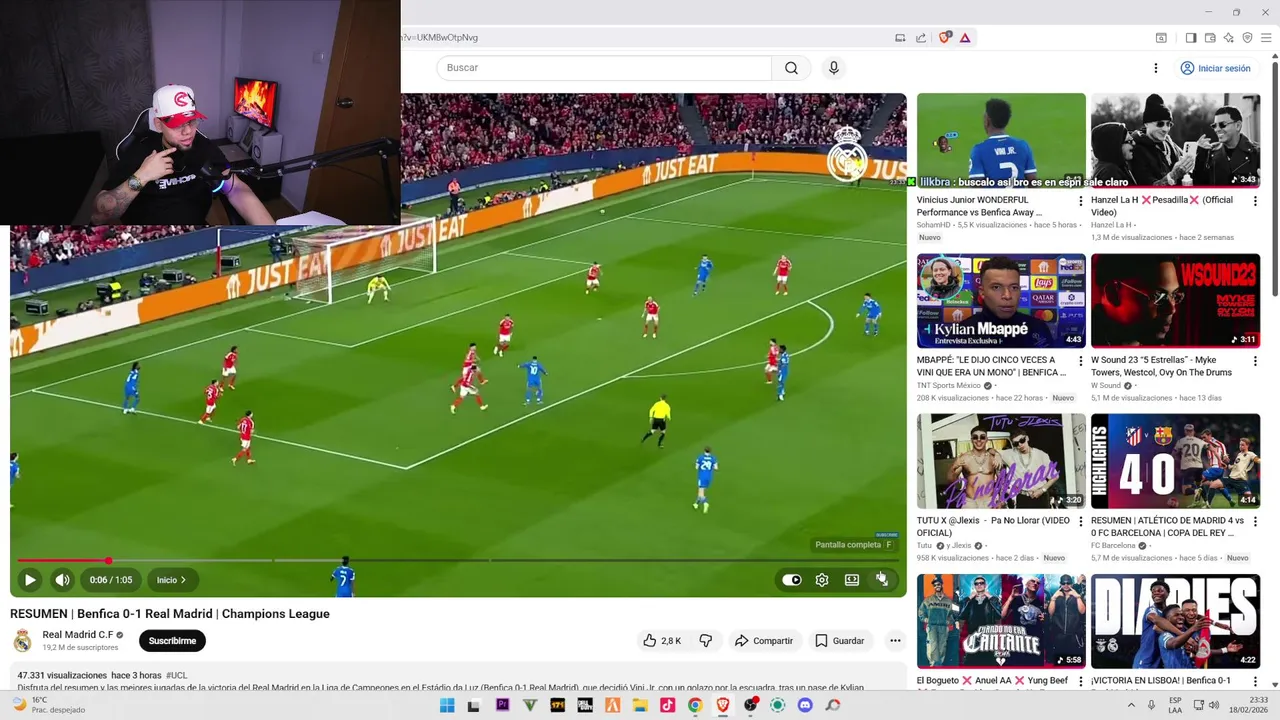Screen dimensions: 1280x720
Task: Click cast/screen icon in address bar
Action: [x=900, y=38]
